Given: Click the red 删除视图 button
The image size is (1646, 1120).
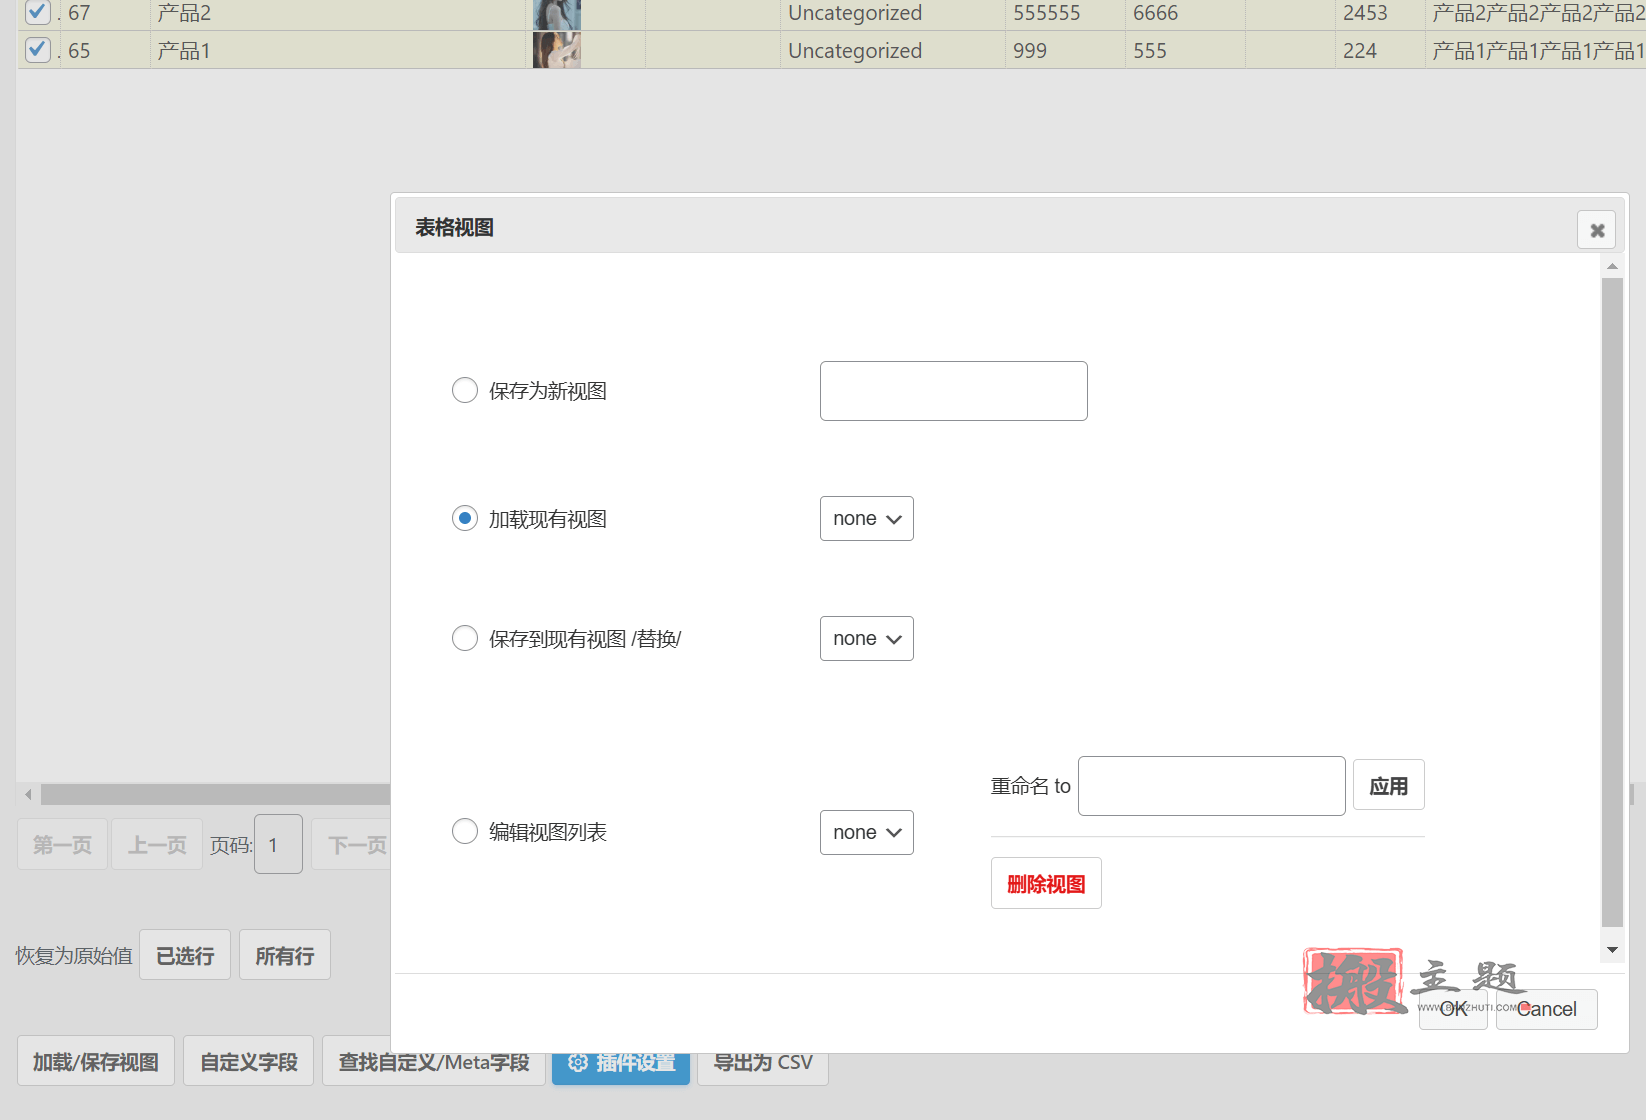Looking at the screenshot, I should [1046, 883].
